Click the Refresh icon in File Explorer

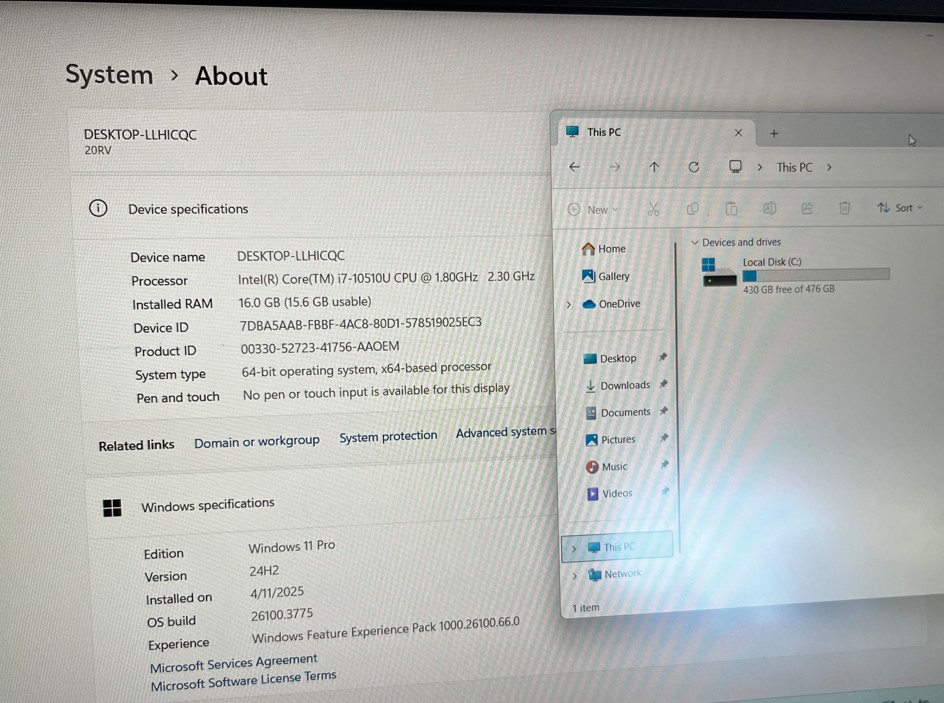tap(694, 167)
